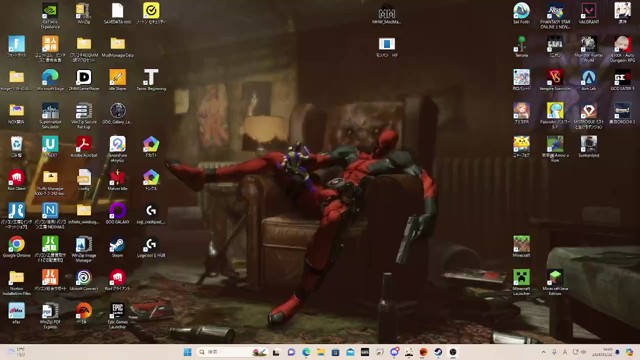Open the Adobe Acrobat desktop icon
The width and height of the screenshot is (640, 360).
(84, 147)
